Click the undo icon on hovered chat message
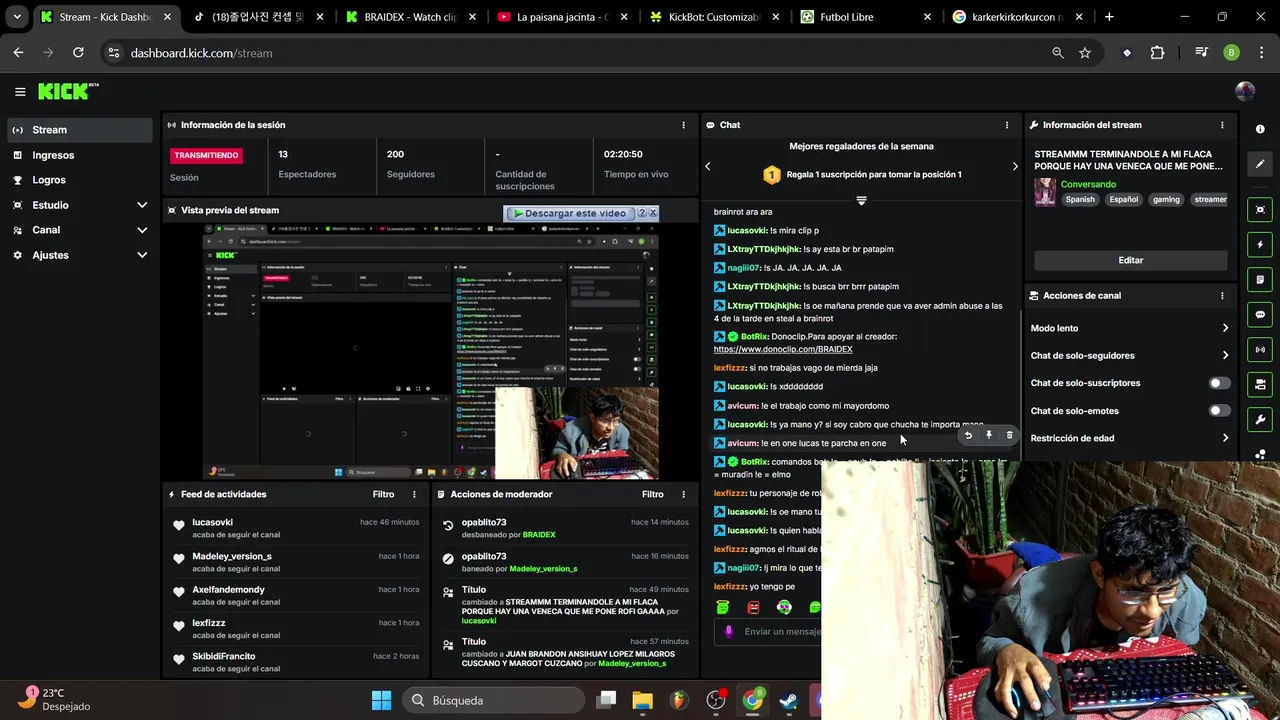Viewport: 1280px width, 720px height. point(968,435)
